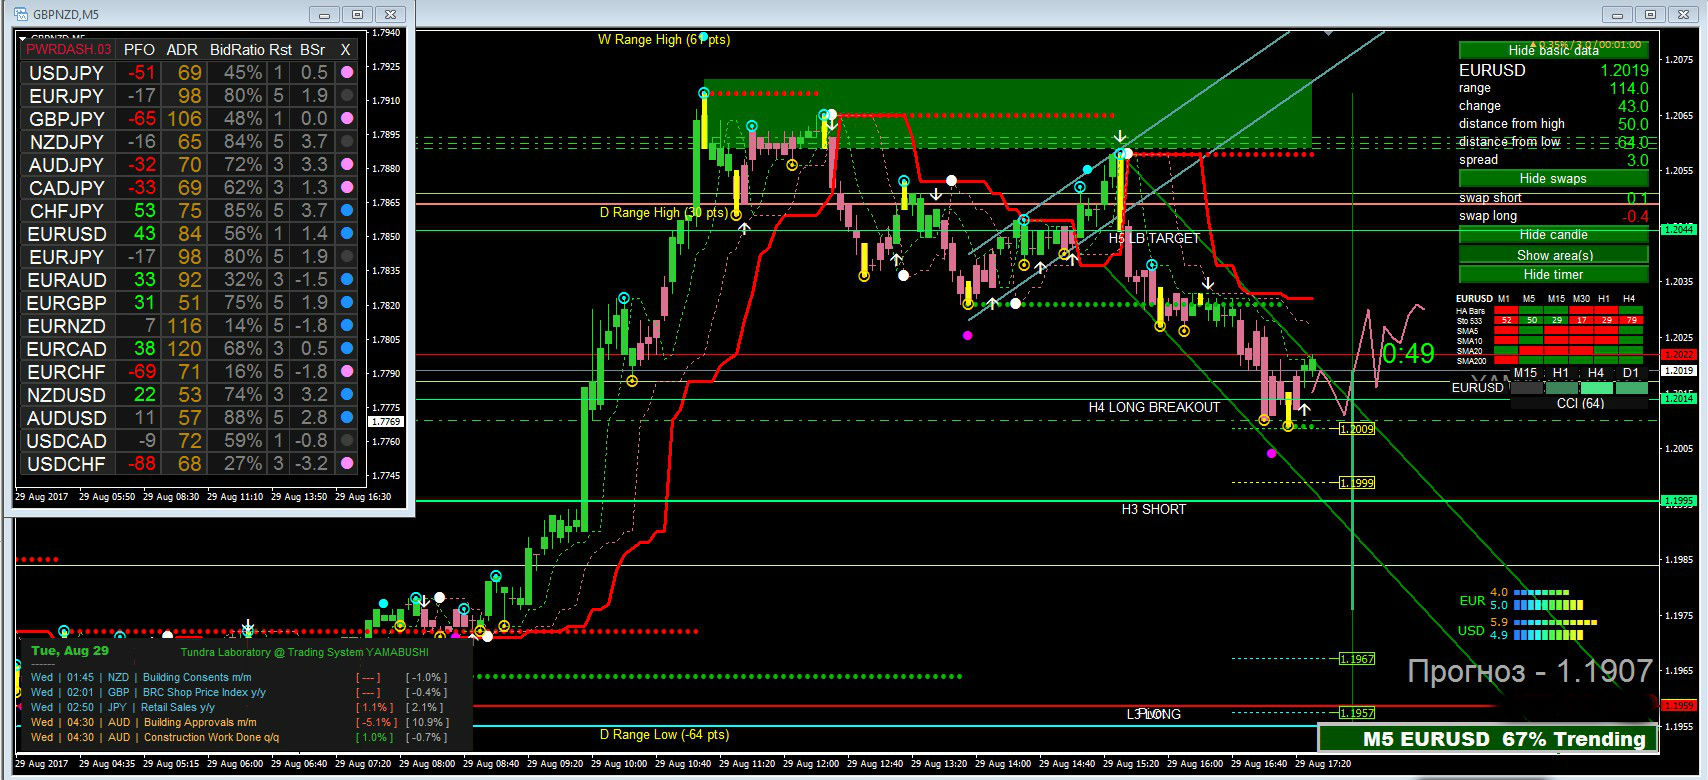Click the CCI color box under M15

[1526, 388]
